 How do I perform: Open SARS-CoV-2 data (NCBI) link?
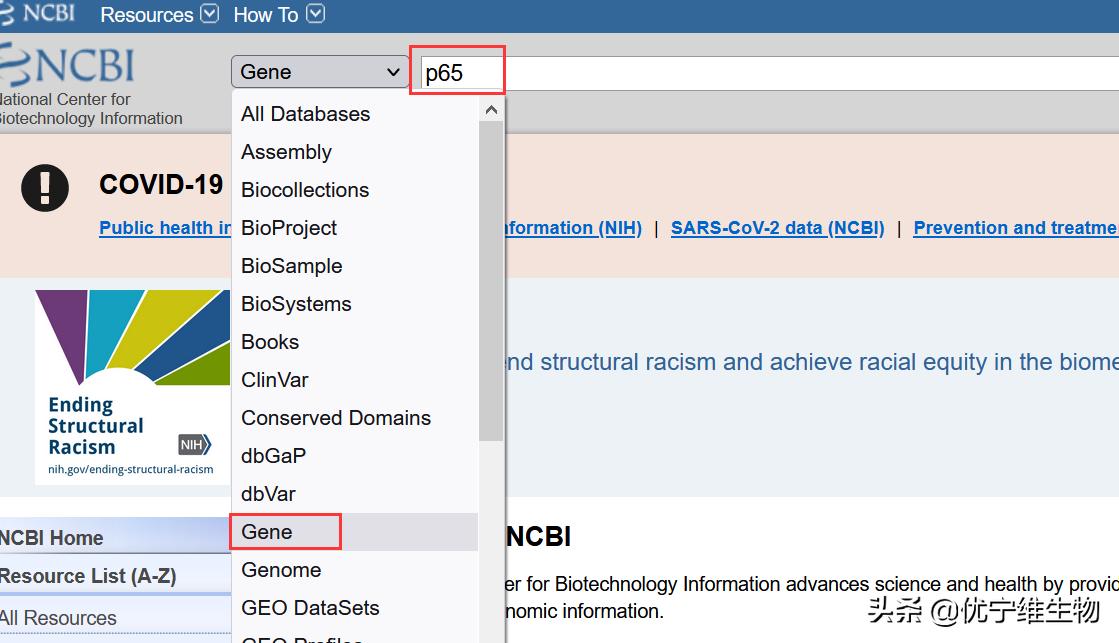tap(777, 228)
